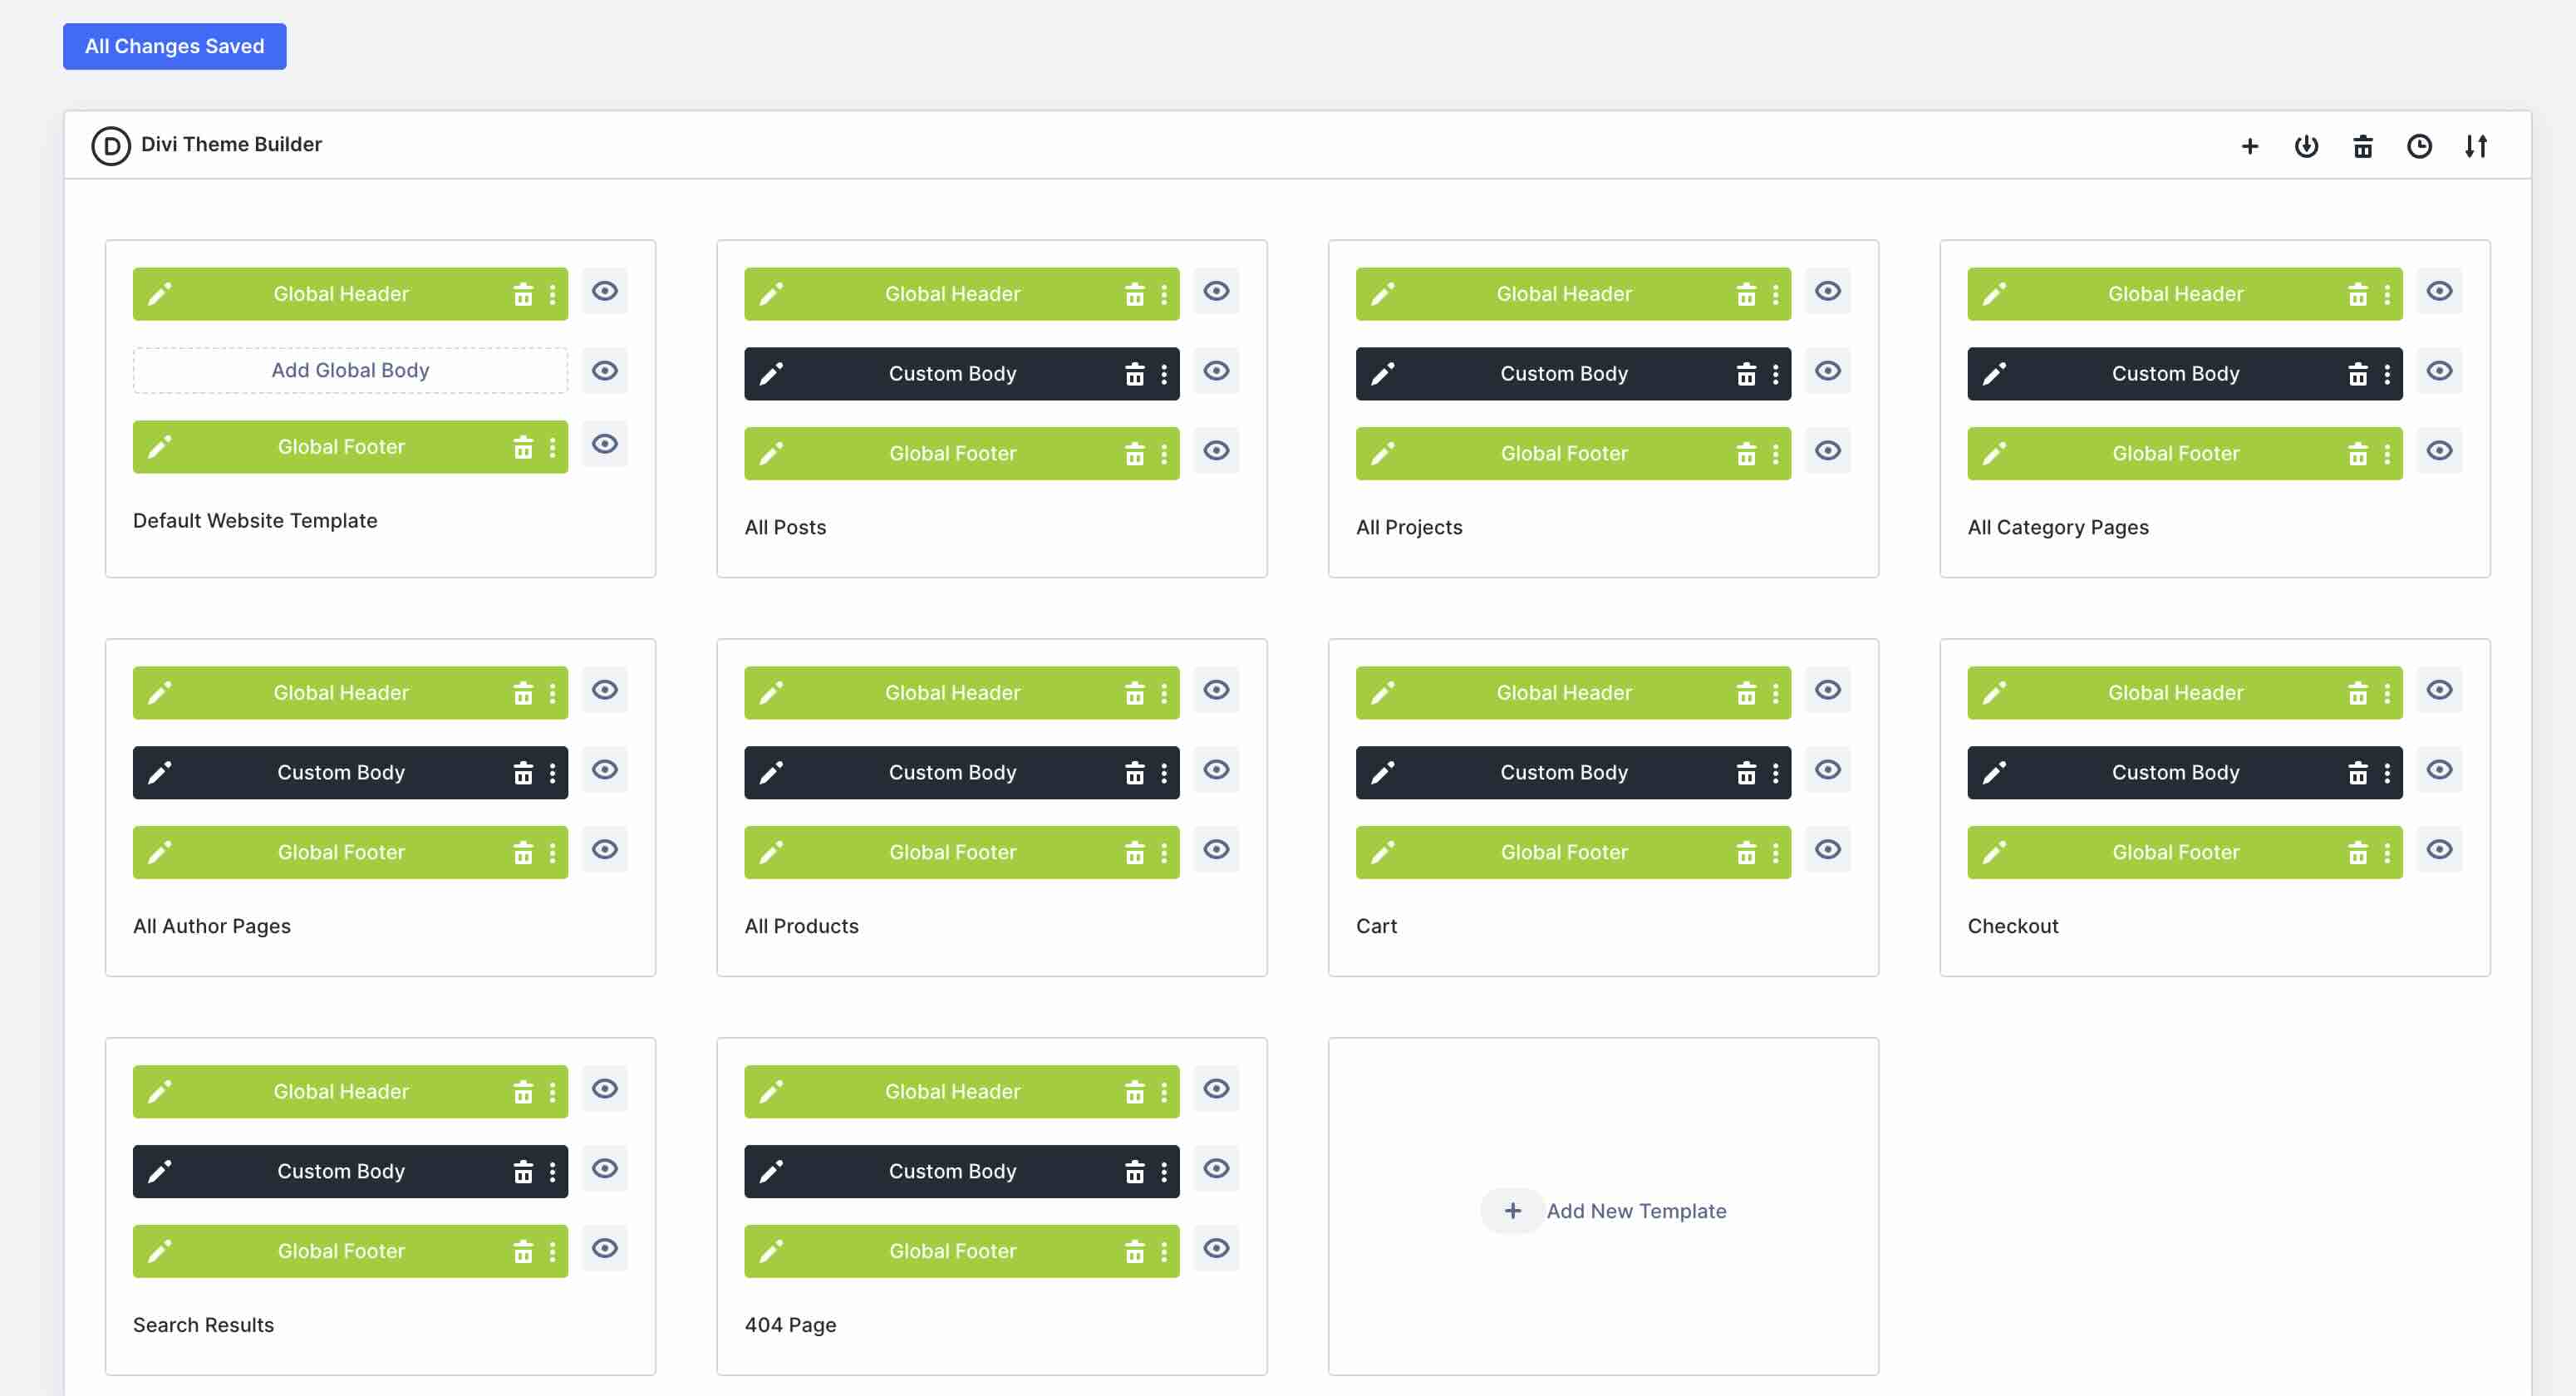This screenshot has height=1396, width=2576.
Task: Click the trash icon to clear all templates
Action: point(2363,146)
